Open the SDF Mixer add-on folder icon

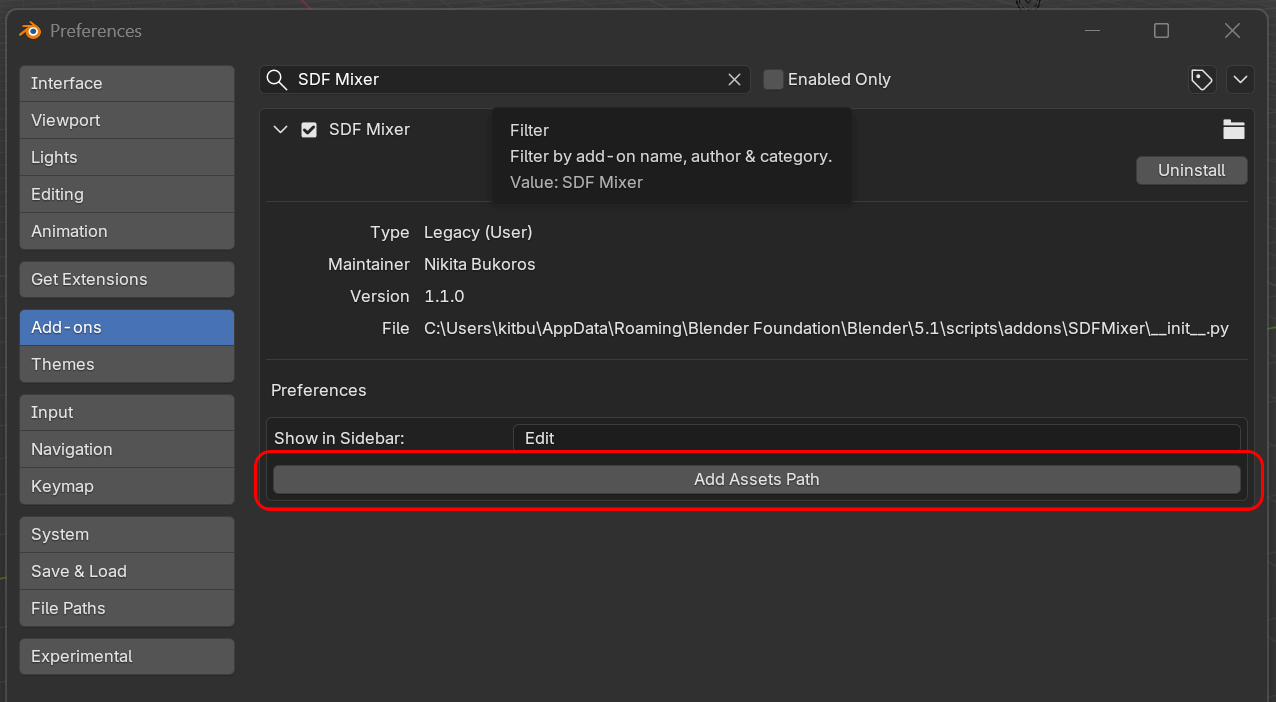(x=1234, y=129)
